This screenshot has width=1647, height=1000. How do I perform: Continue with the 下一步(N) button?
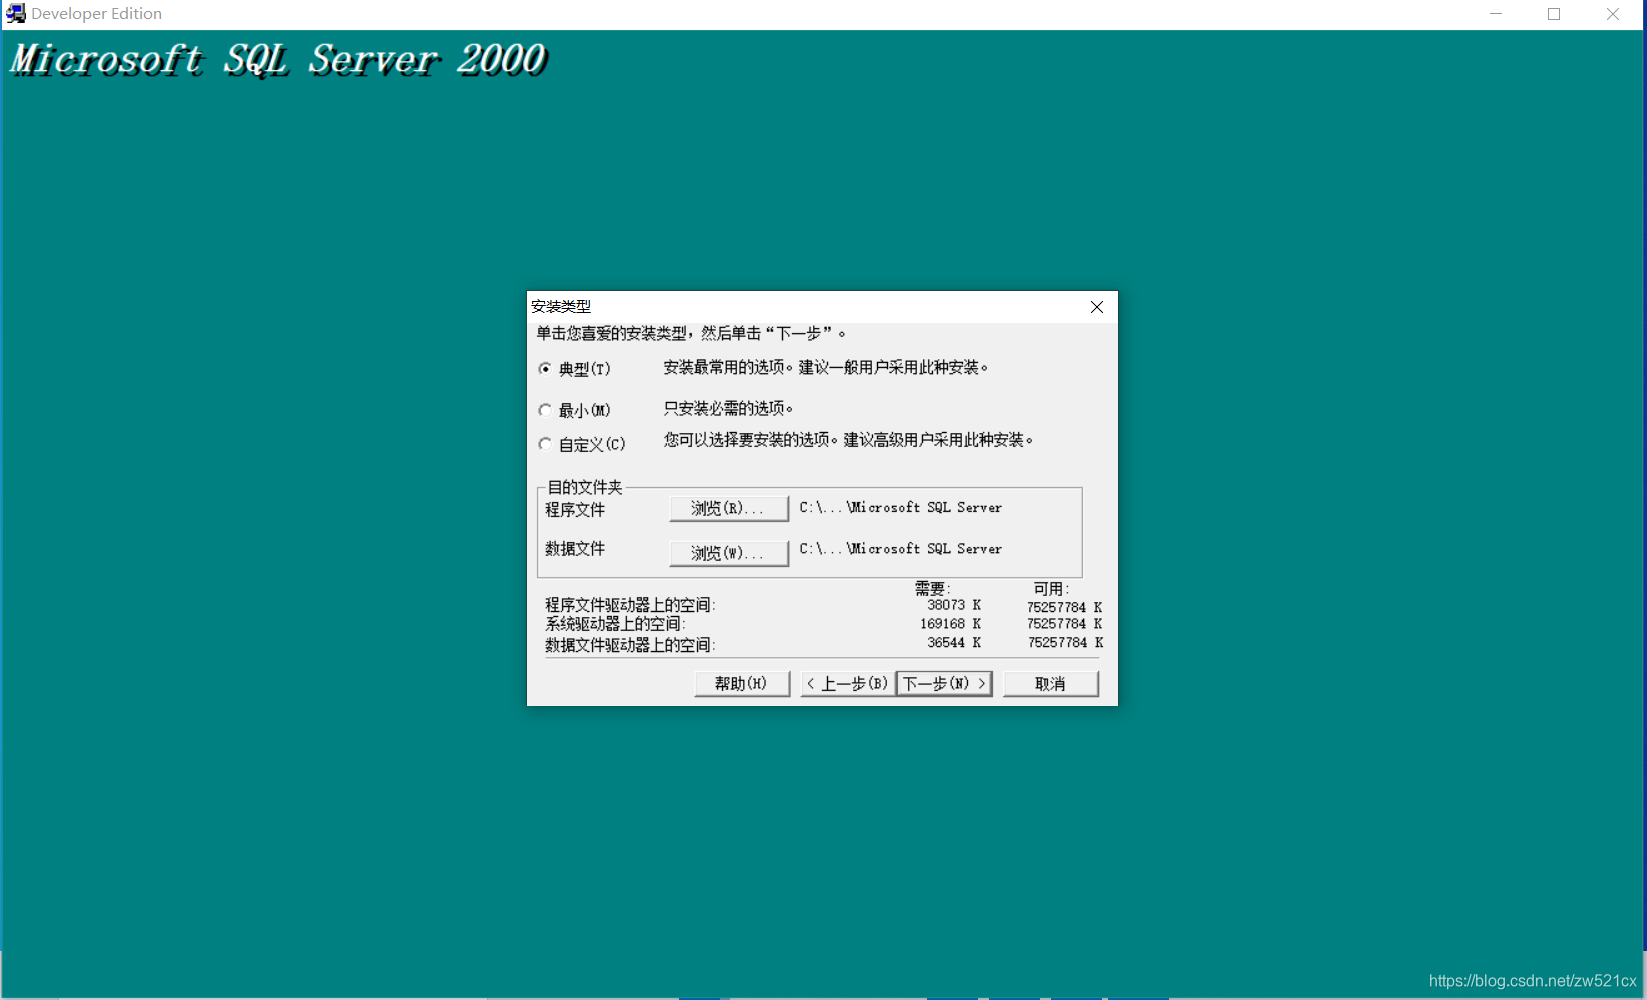point(944,683)
